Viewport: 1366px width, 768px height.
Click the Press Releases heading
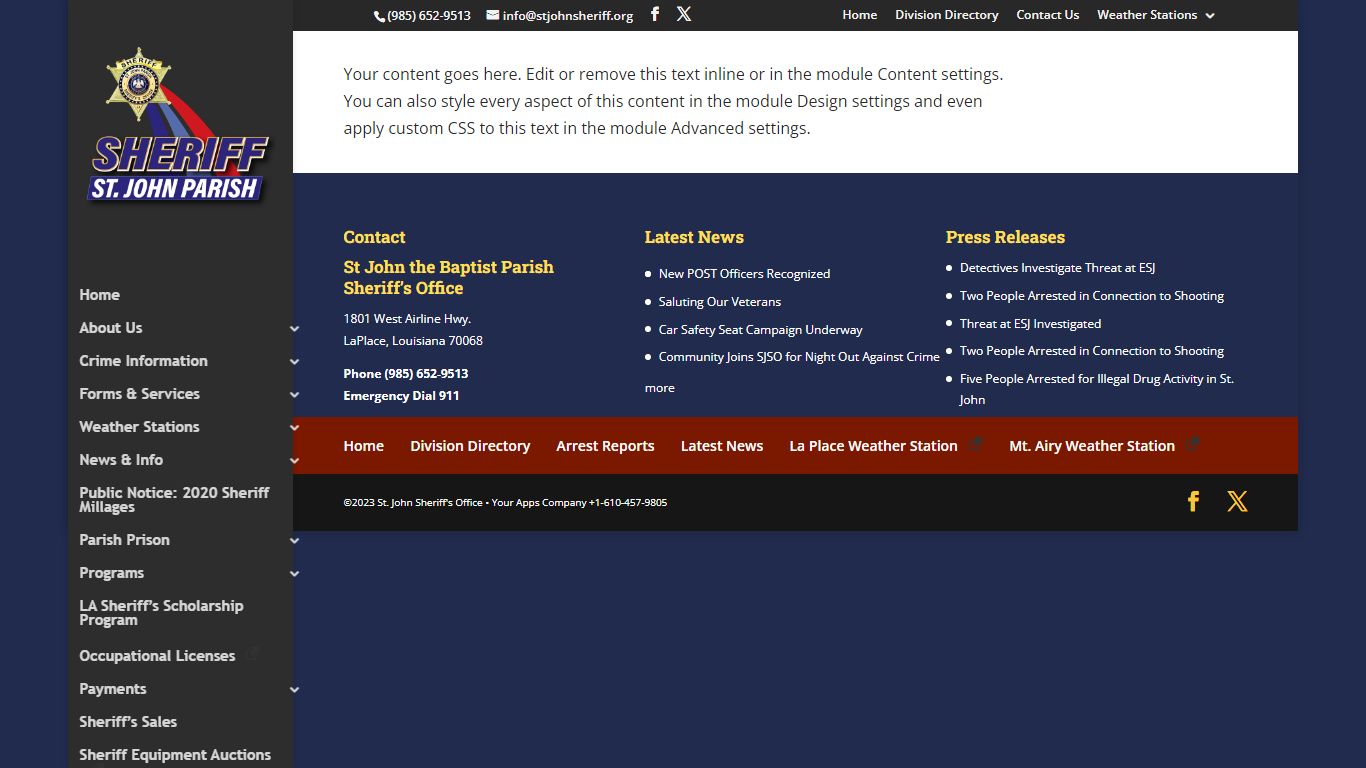coord(1005,237)
